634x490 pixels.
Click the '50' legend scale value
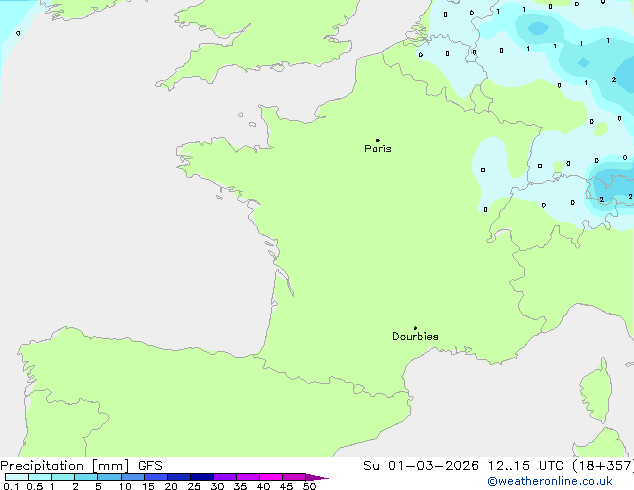point(309,486)
